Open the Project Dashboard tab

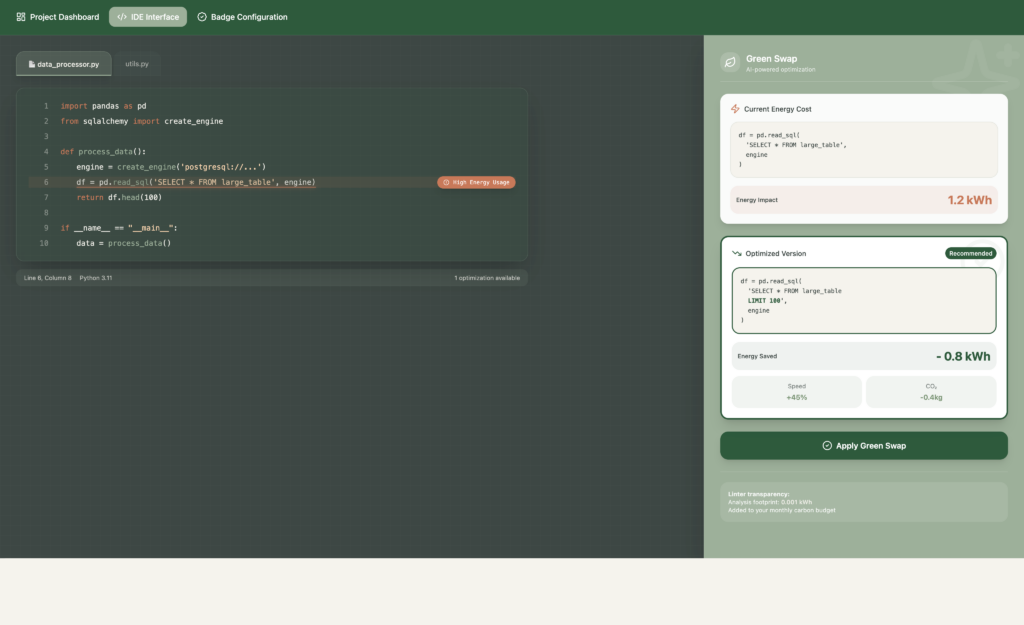point(57,17)
